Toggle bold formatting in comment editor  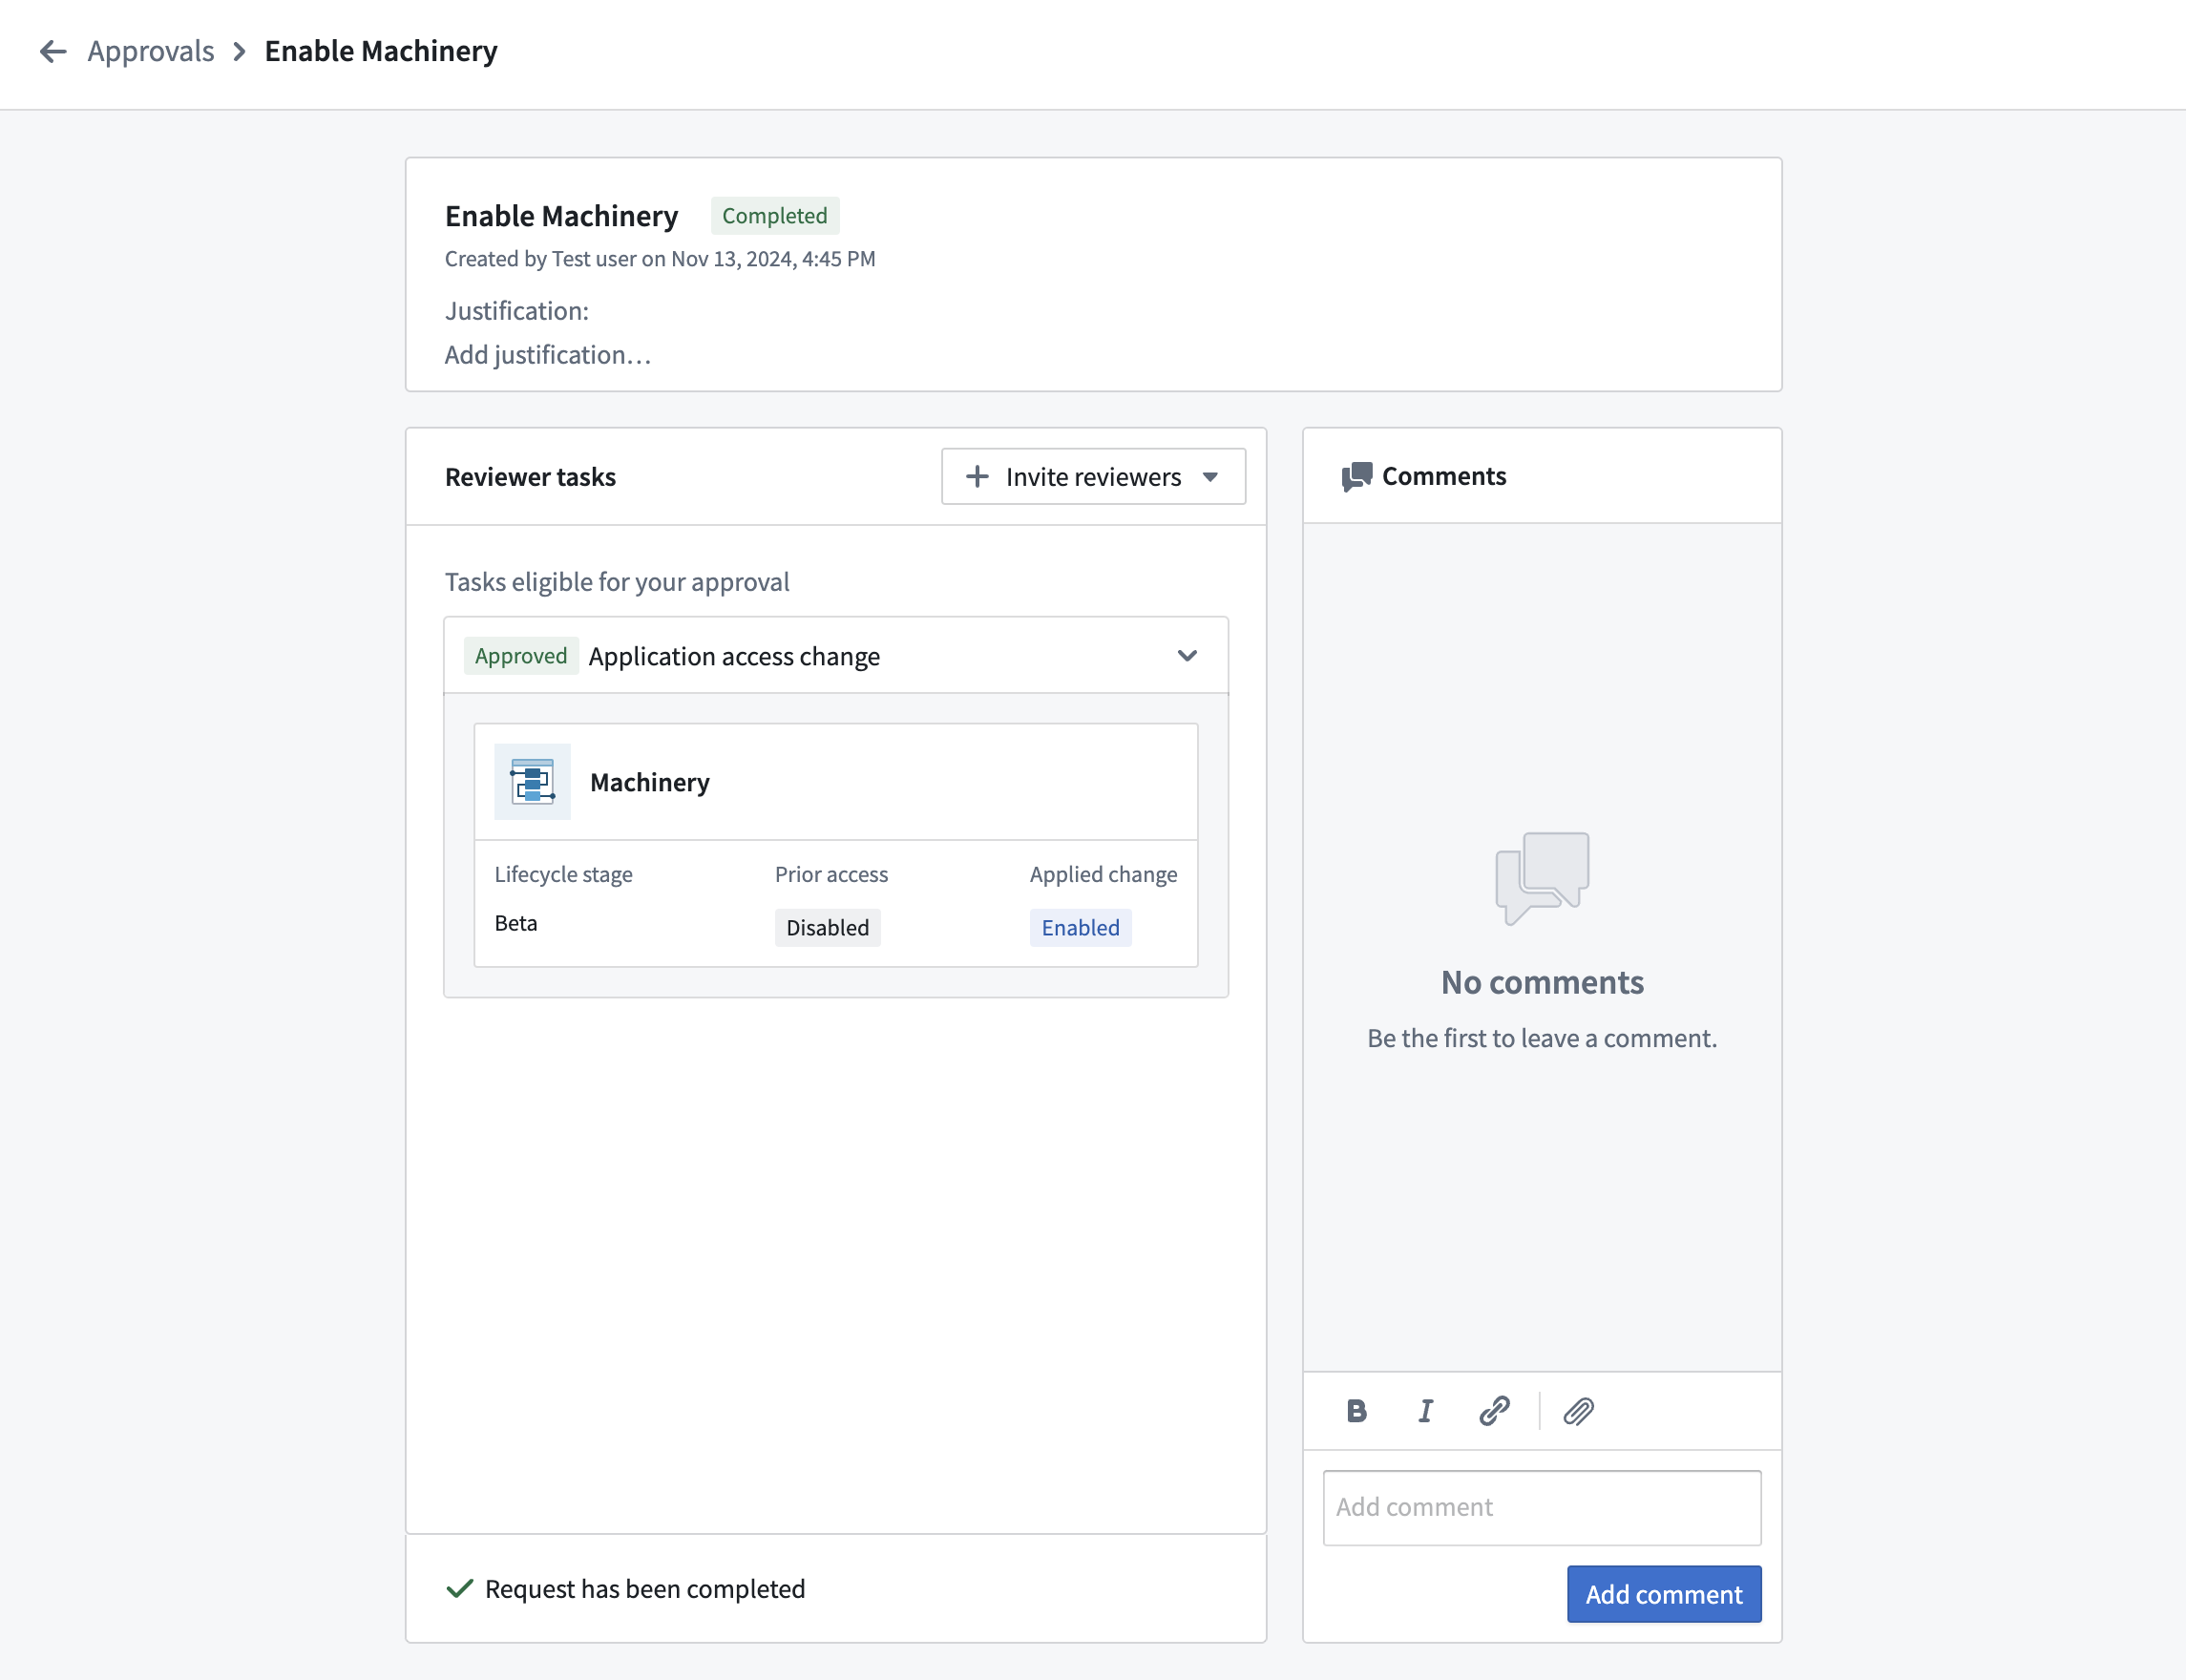coord(1356,1411)
